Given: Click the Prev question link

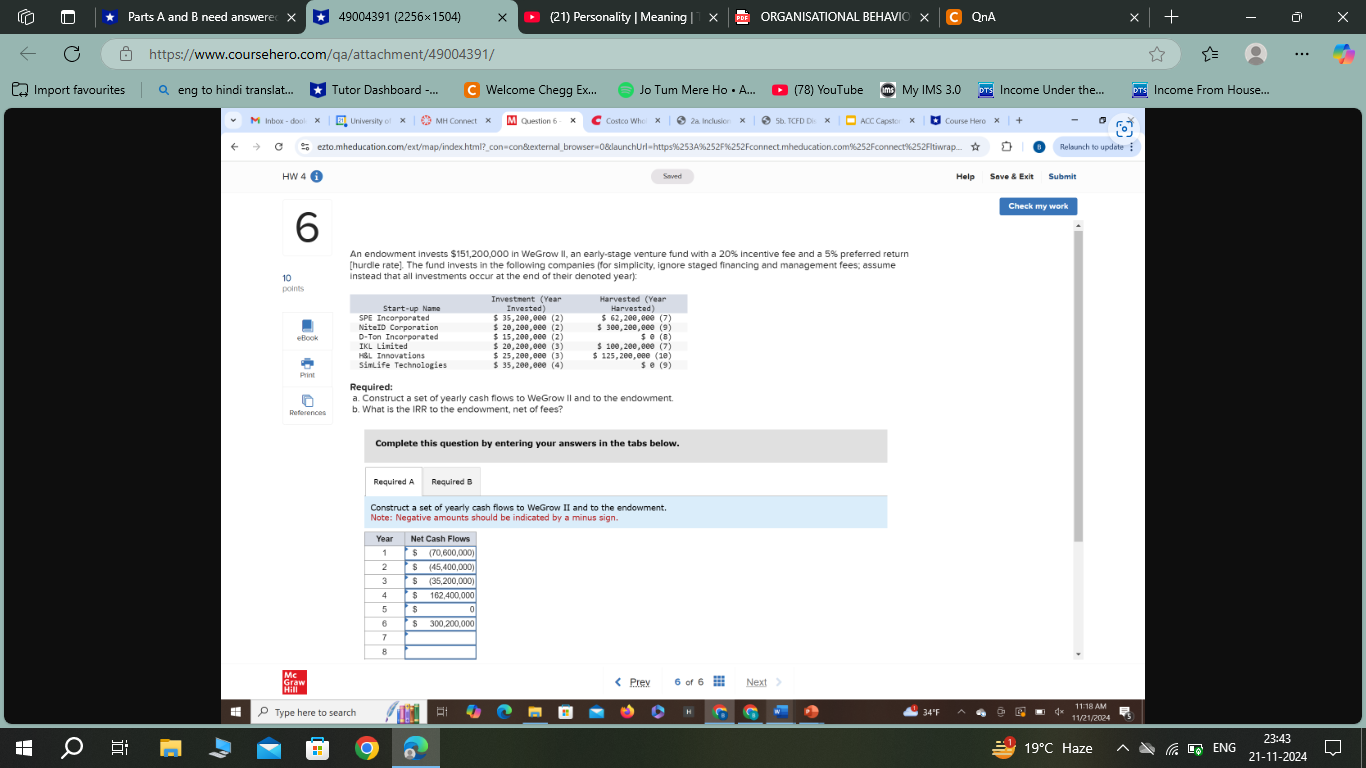Looking at the screenshot, I should pos(633,682).
